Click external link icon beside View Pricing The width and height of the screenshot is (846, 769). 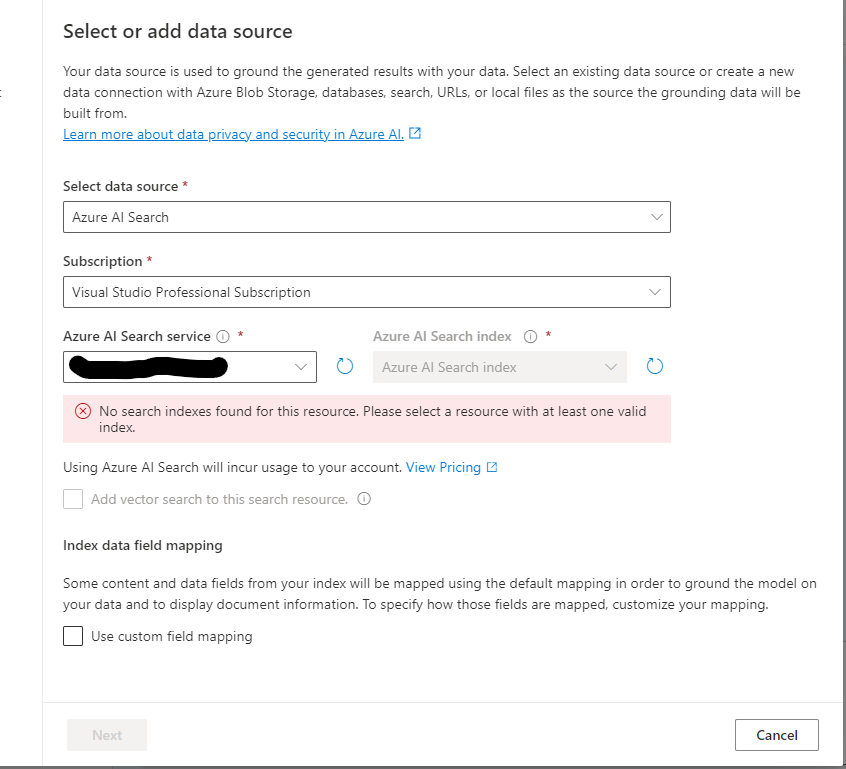click(x=492, y=467)
